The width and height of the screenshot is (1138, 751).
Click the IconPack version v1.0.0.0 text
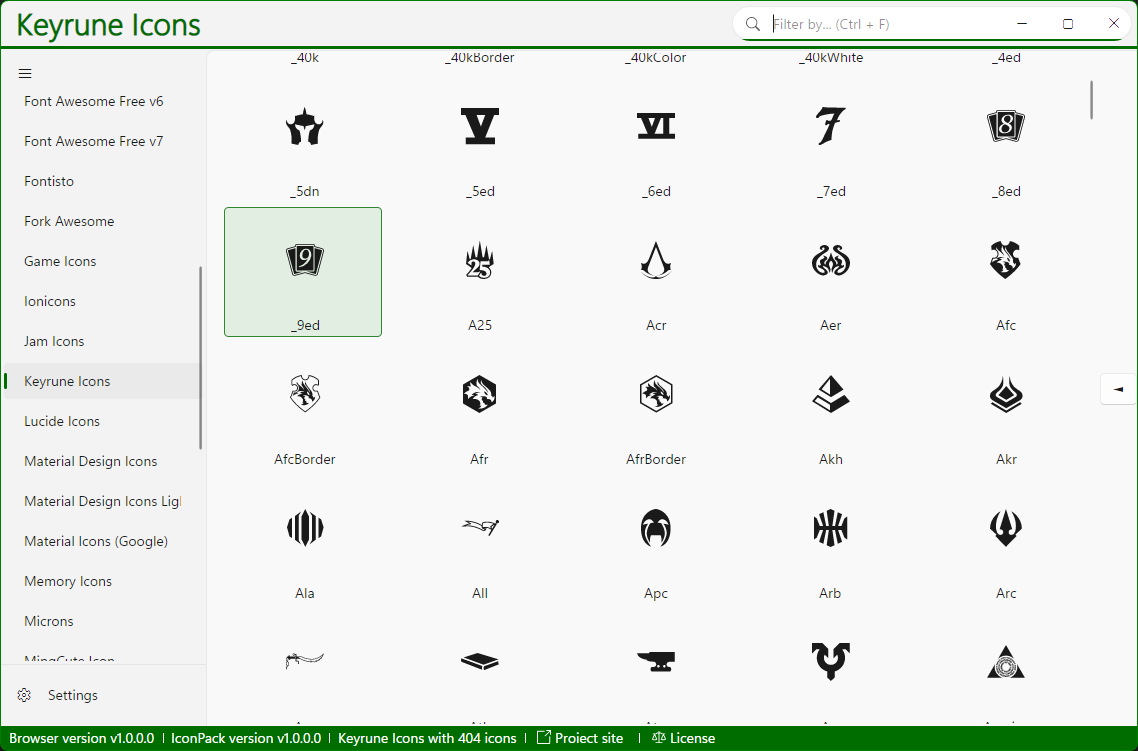[x=246, y=738]
